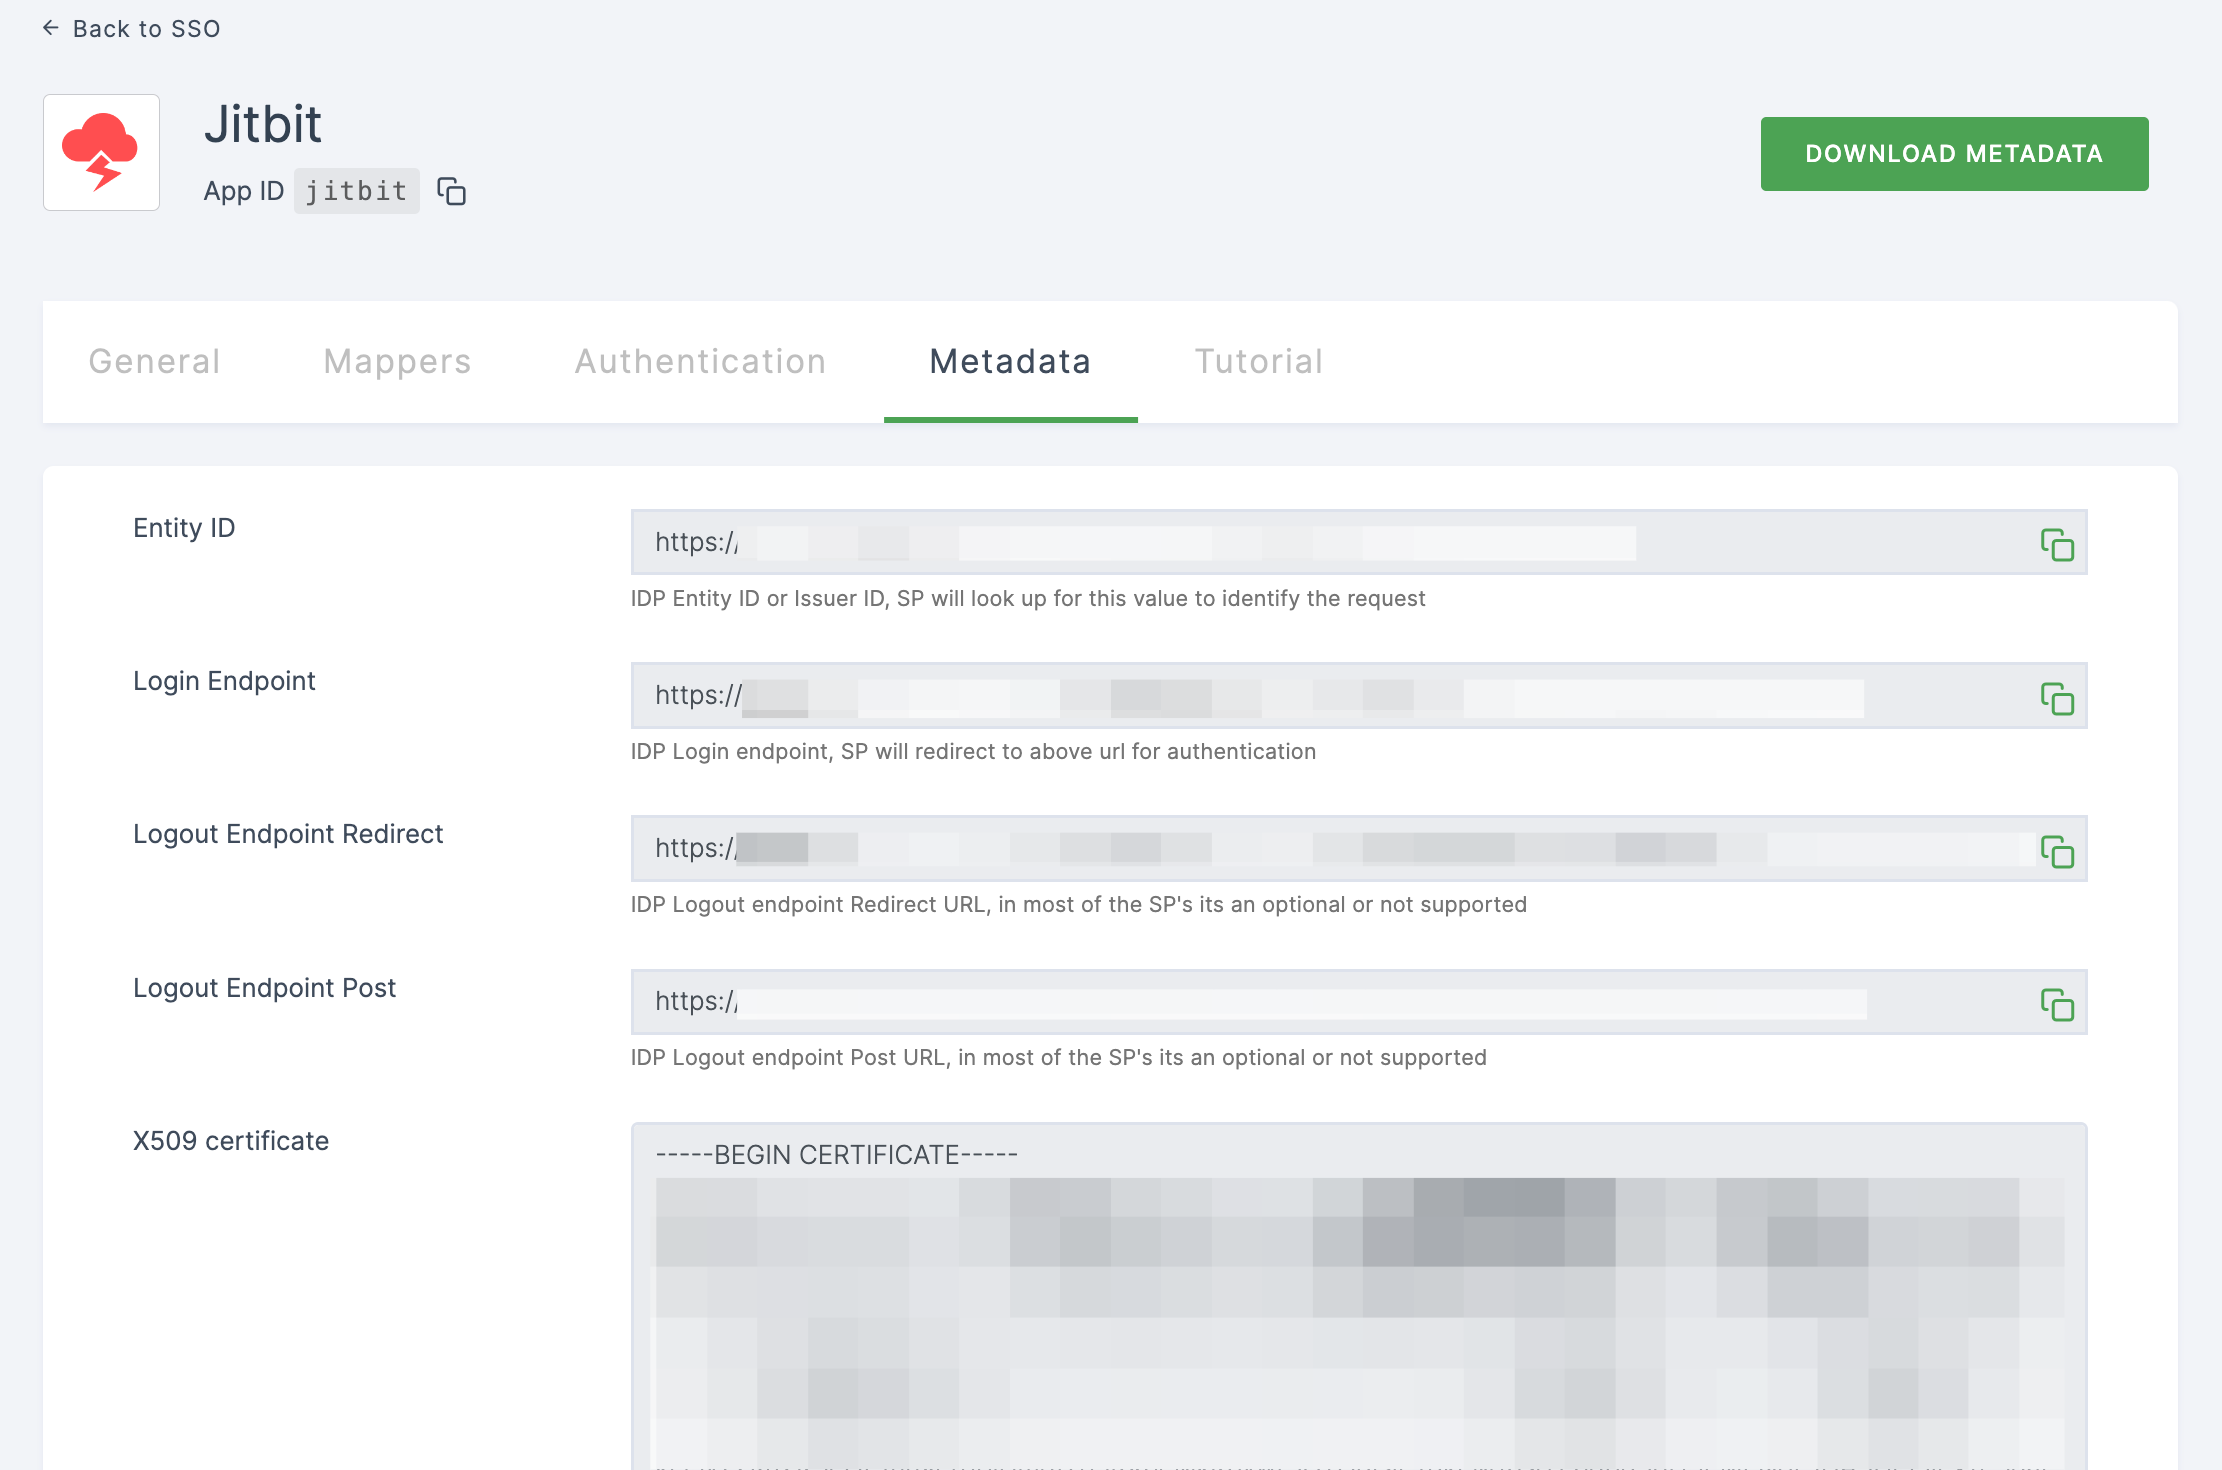This screenshot has height=1470, width=2222.
Task: Click the X509 certificate text area
Action: click(x=1358, y=1296)
